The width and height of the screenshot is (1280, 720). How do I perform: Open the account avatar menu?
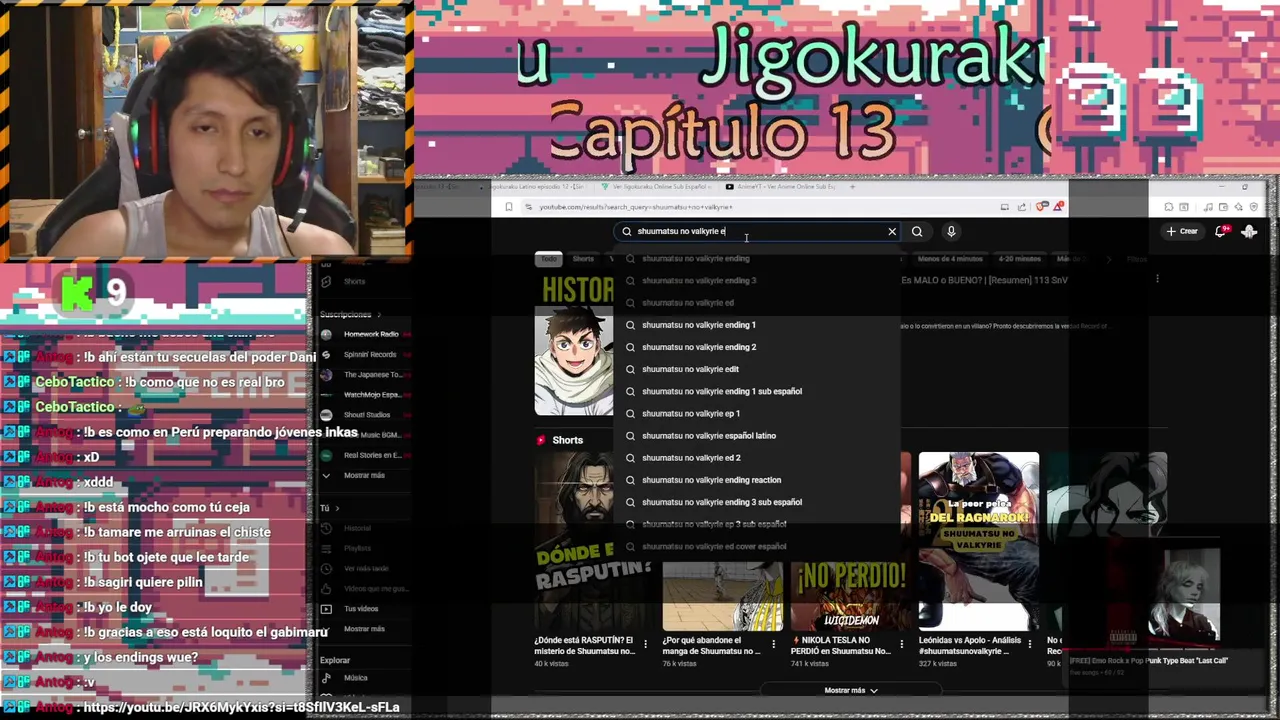[1249, 231]
